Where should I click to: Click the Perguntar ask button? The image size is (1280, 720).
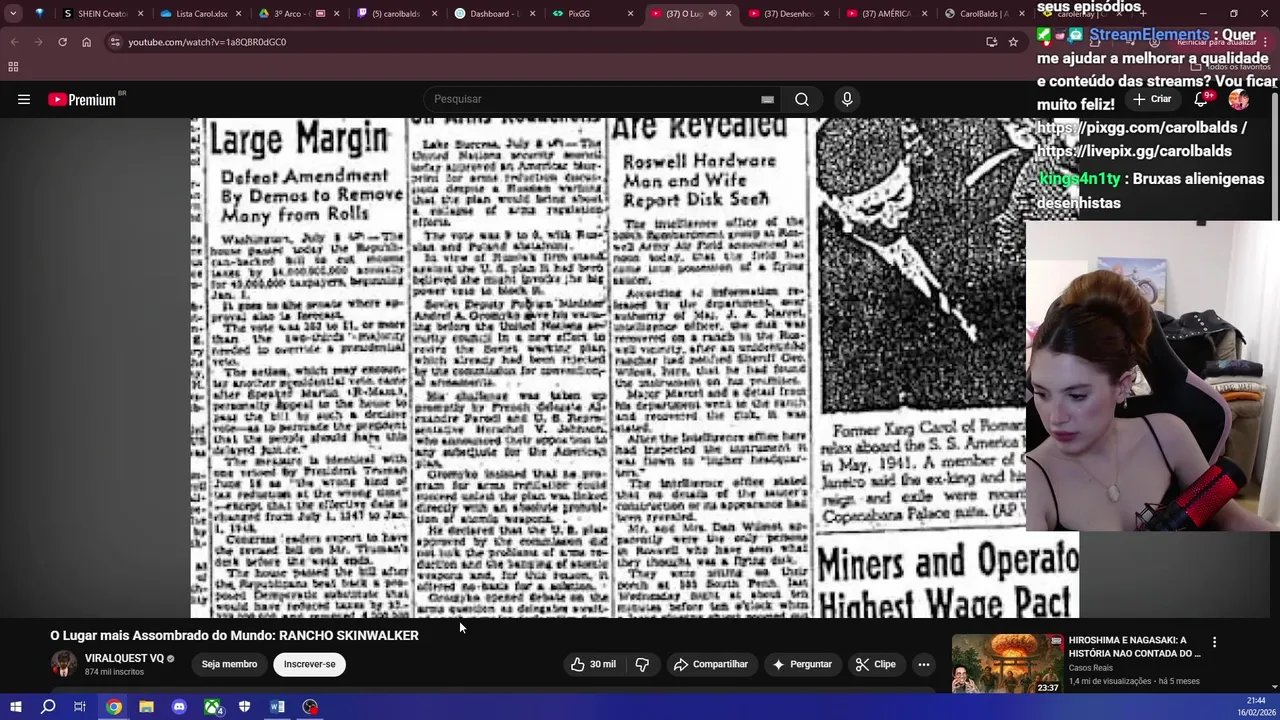pyautogui.click(x=802, y=664)
